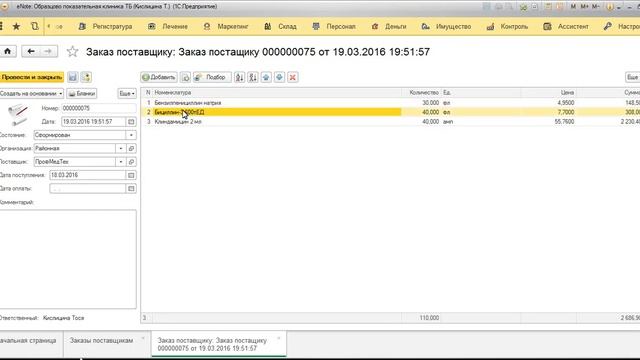Add this order to favorites with the star

pos(72,51)
